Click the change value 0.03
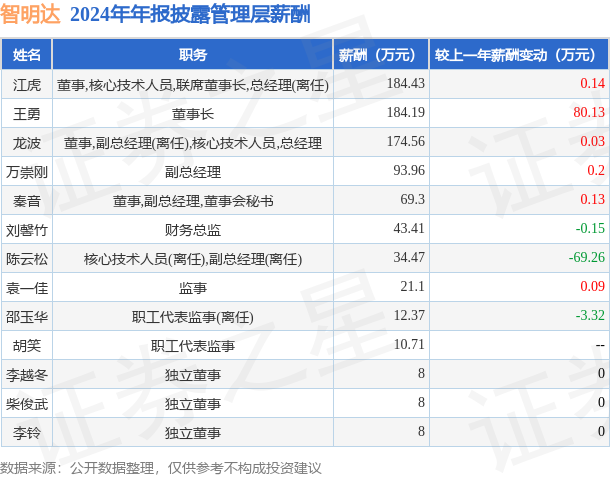The width and height of the screenshot is (610, 477). pos(592,141)
